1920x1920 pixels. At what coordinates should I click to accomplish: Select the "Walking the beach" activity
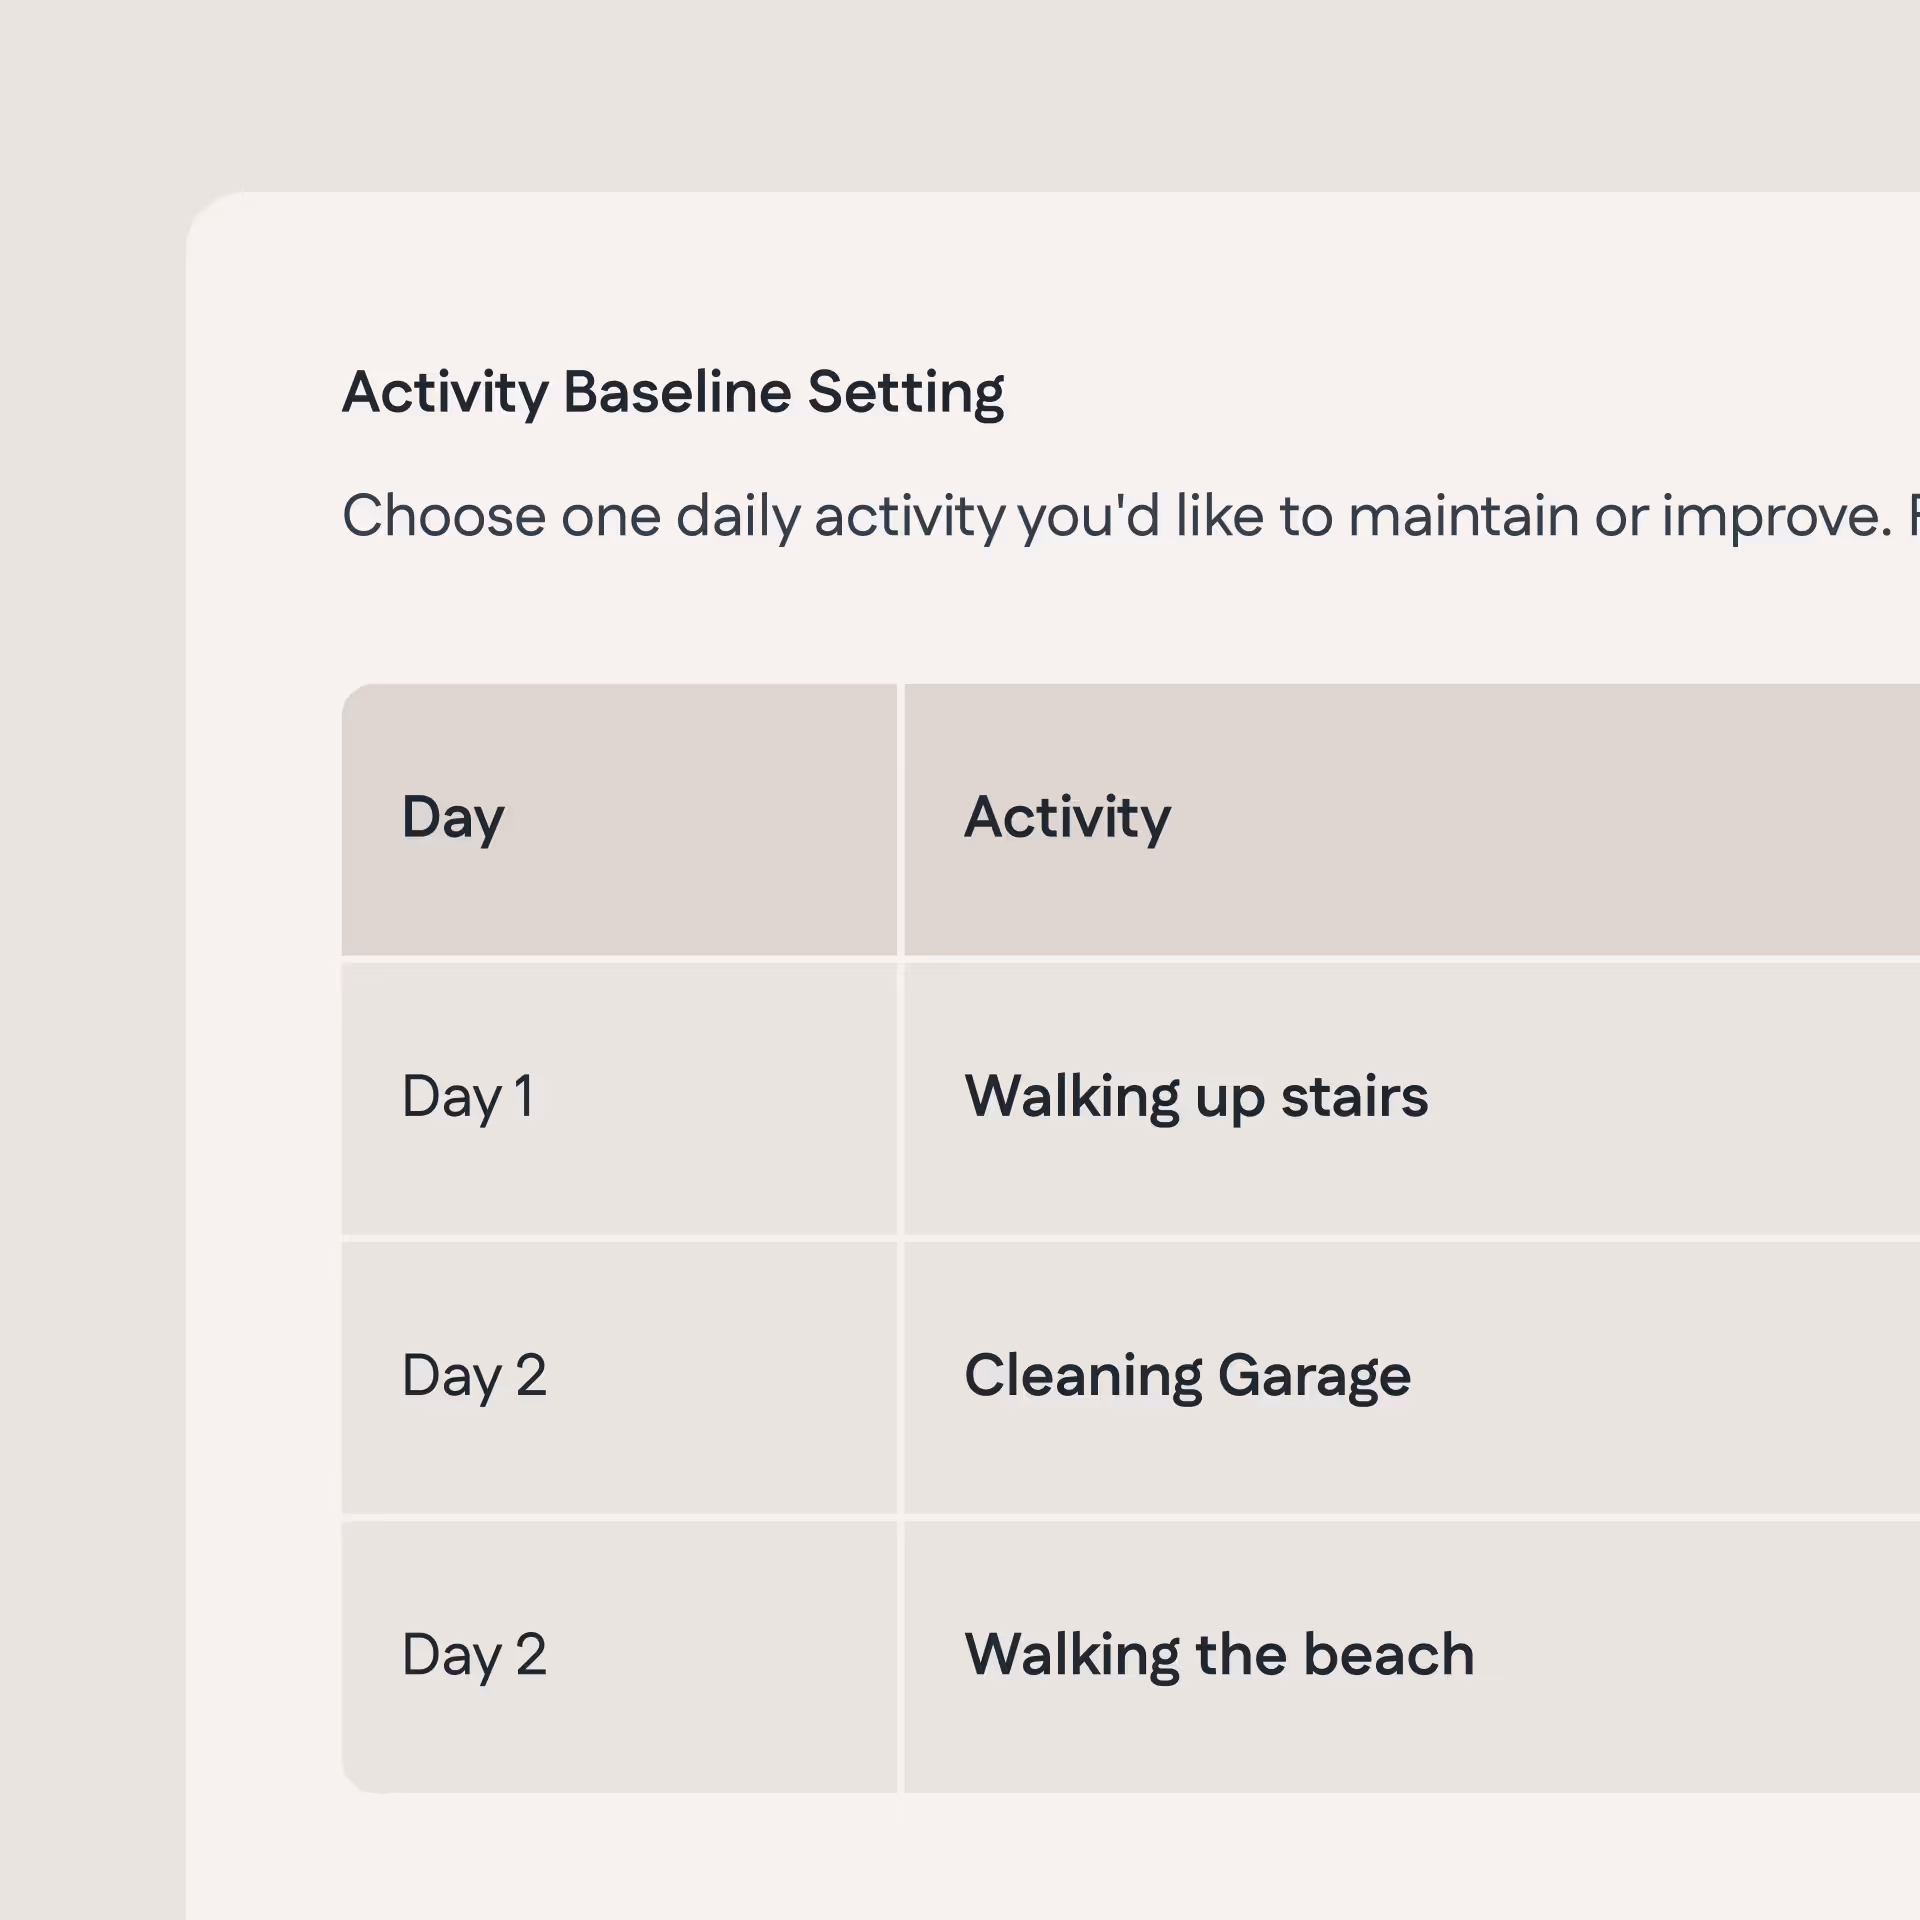[x=1219, y=1655]
